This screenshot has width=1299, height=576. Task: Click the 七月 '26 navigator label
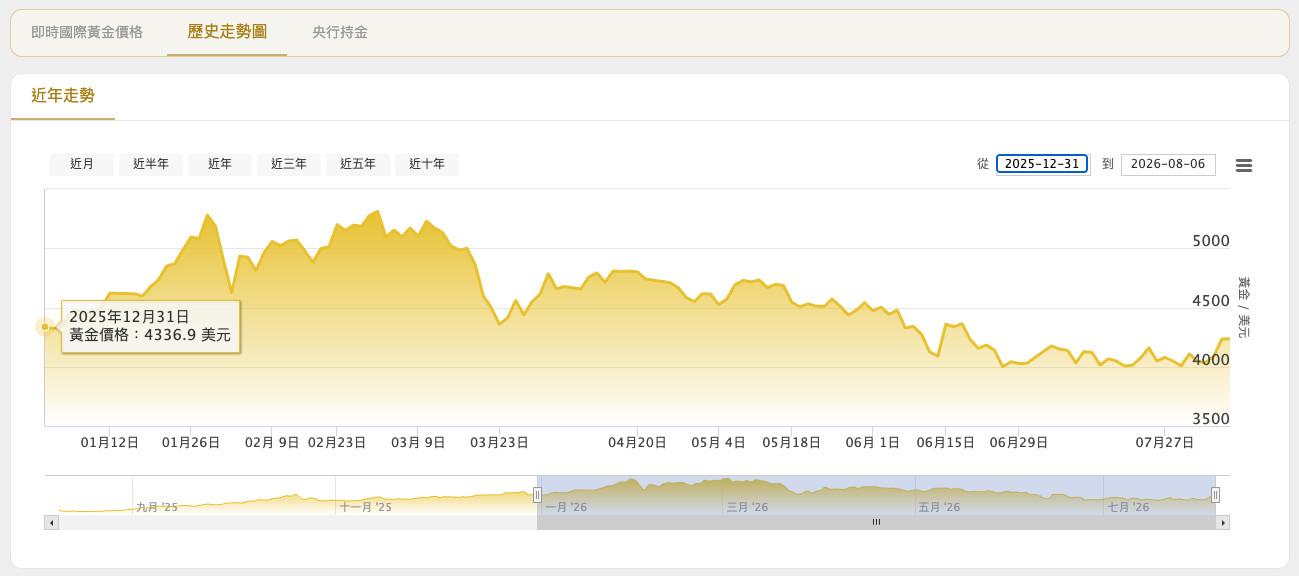pyautogui.click(x=1128, y=507)
